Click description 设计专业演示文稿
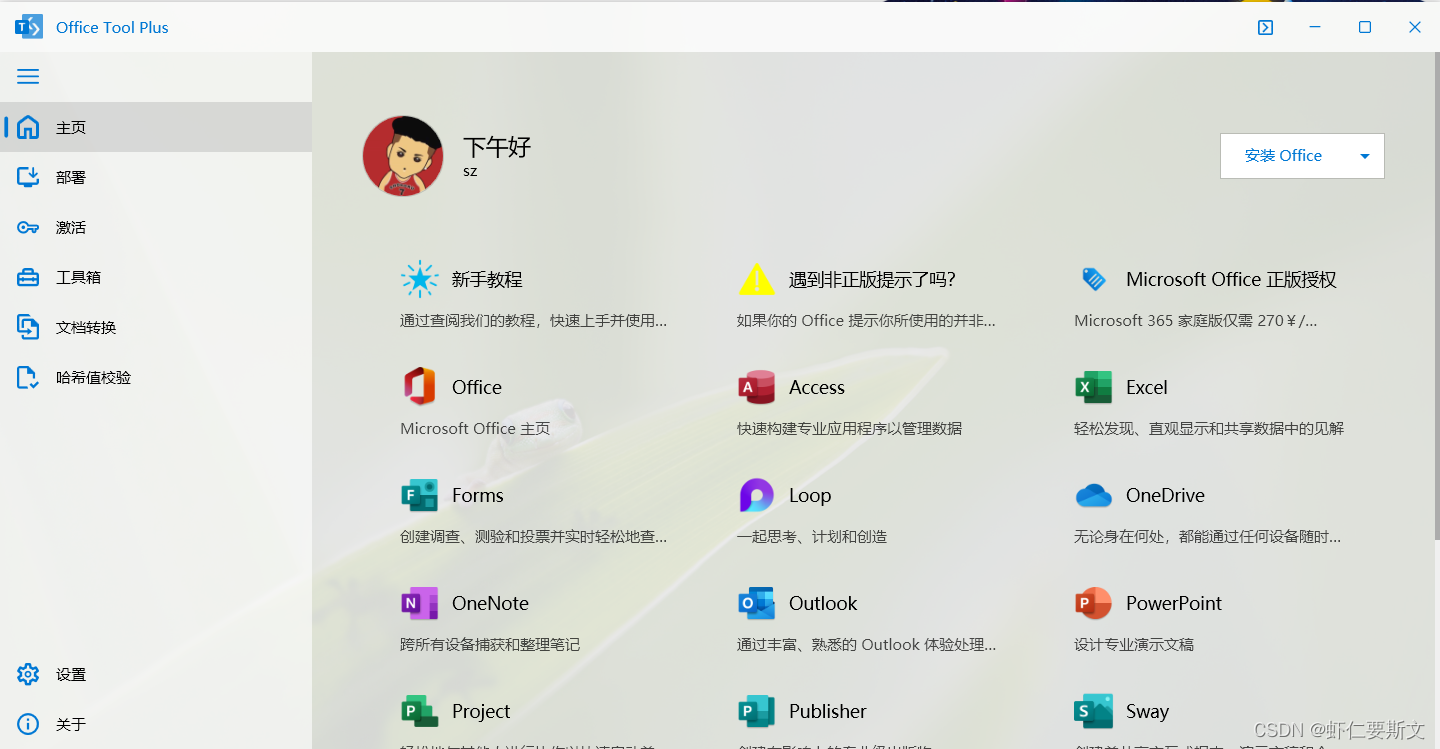 point(1134,644)
